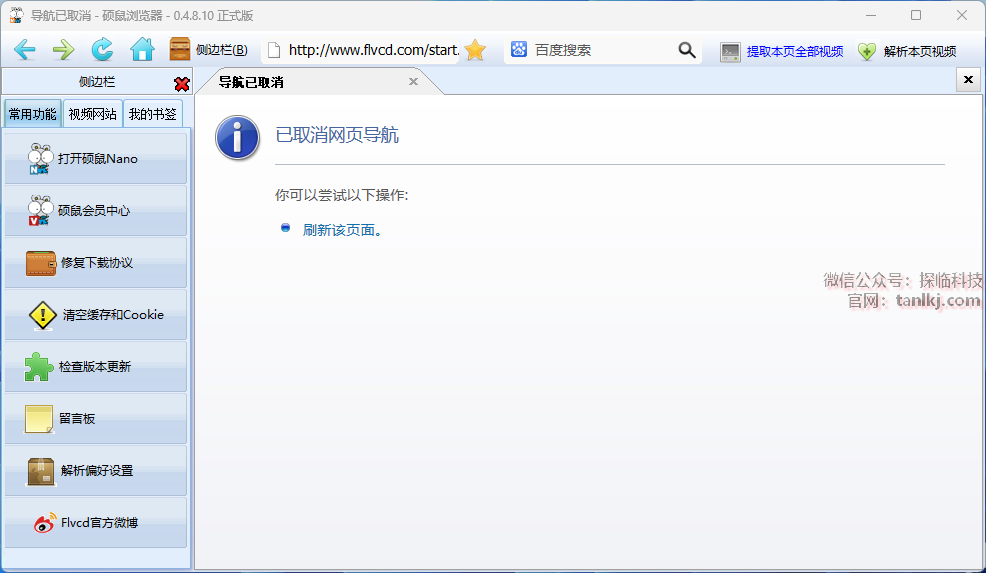Click 修复下载协议 button

(x=95, y=263)
